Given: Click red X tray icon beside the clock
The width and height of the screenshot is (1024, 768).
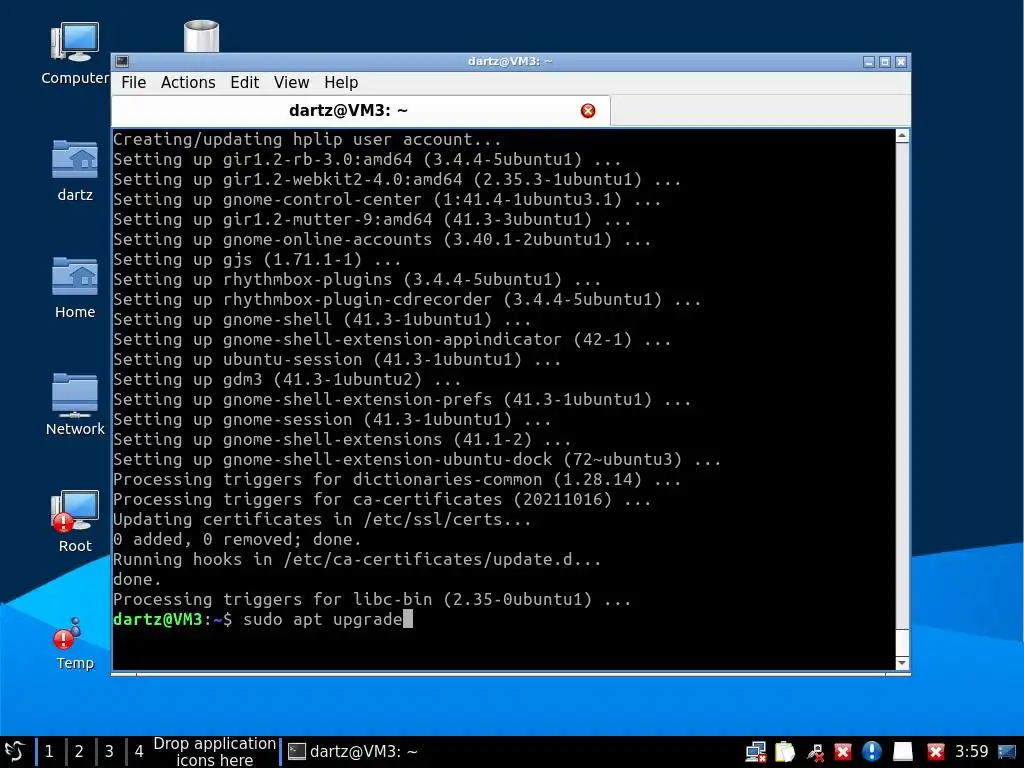Looking at the screenshot, I should [x=936, y=752].
